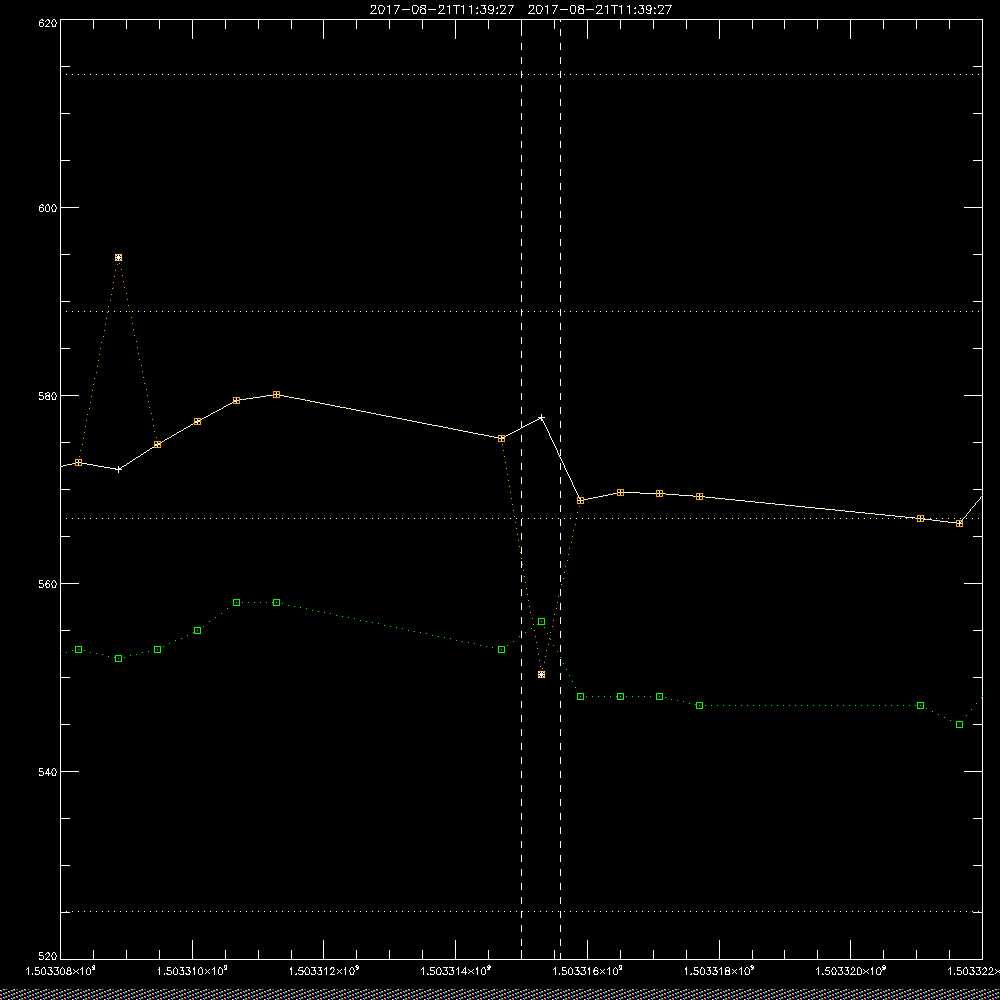This screenshot has width=1000, height=1000.
Task: Select the orange marker at white line's peak near 580
Action: coord(276,395)
